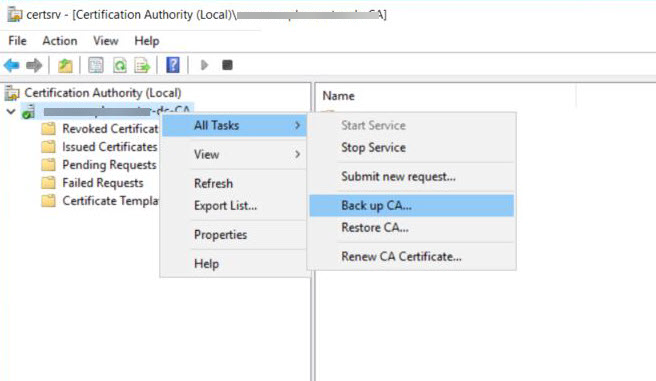Click the green Refresh toolbar icon
Screen dimensions: 656x381
120,65
